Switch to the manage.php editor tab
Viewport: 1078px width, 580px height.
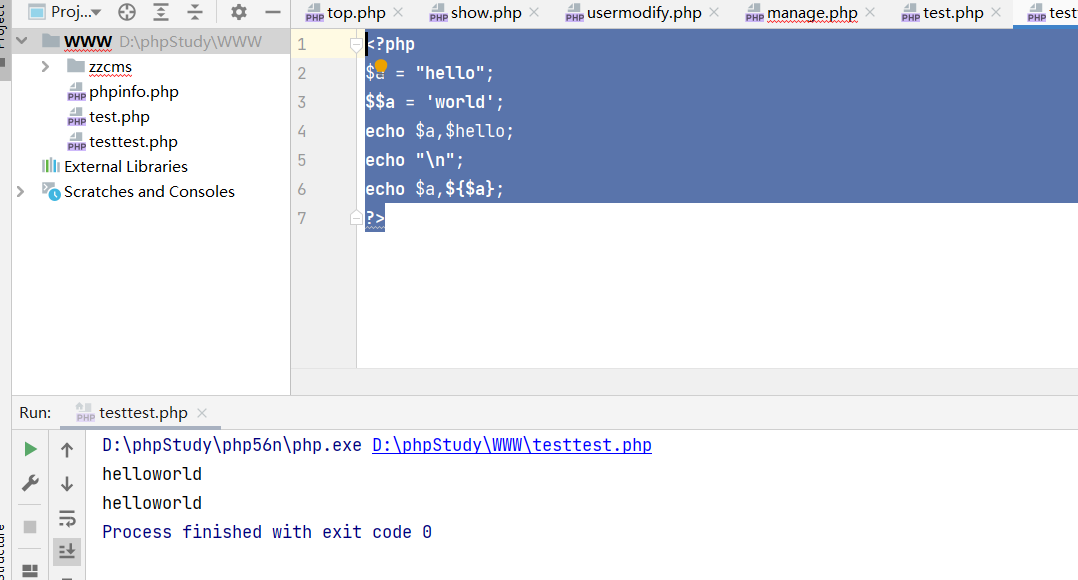pyautogui.click(x=812, y=13)
